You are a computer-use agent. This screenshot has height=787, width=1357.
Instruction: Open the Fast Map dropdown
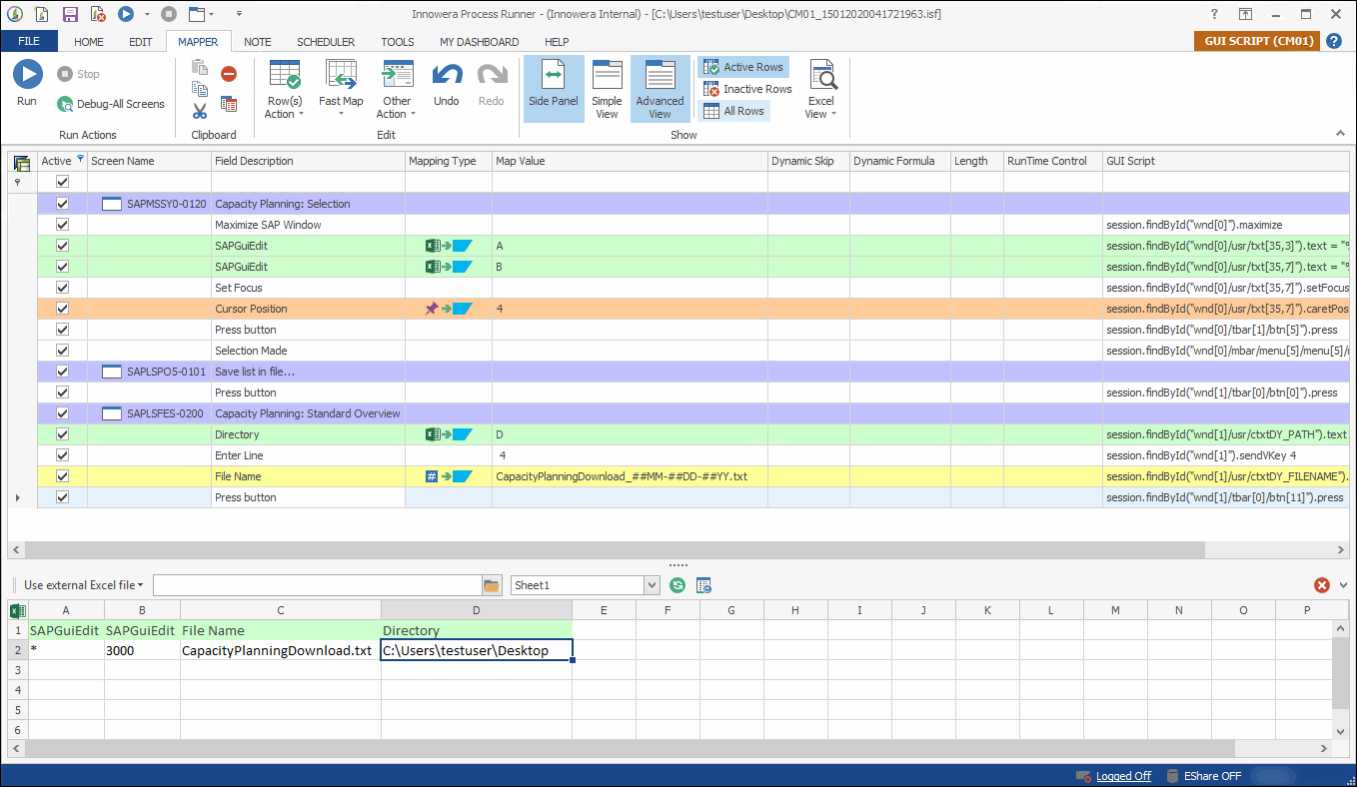(x=341, y=114)
